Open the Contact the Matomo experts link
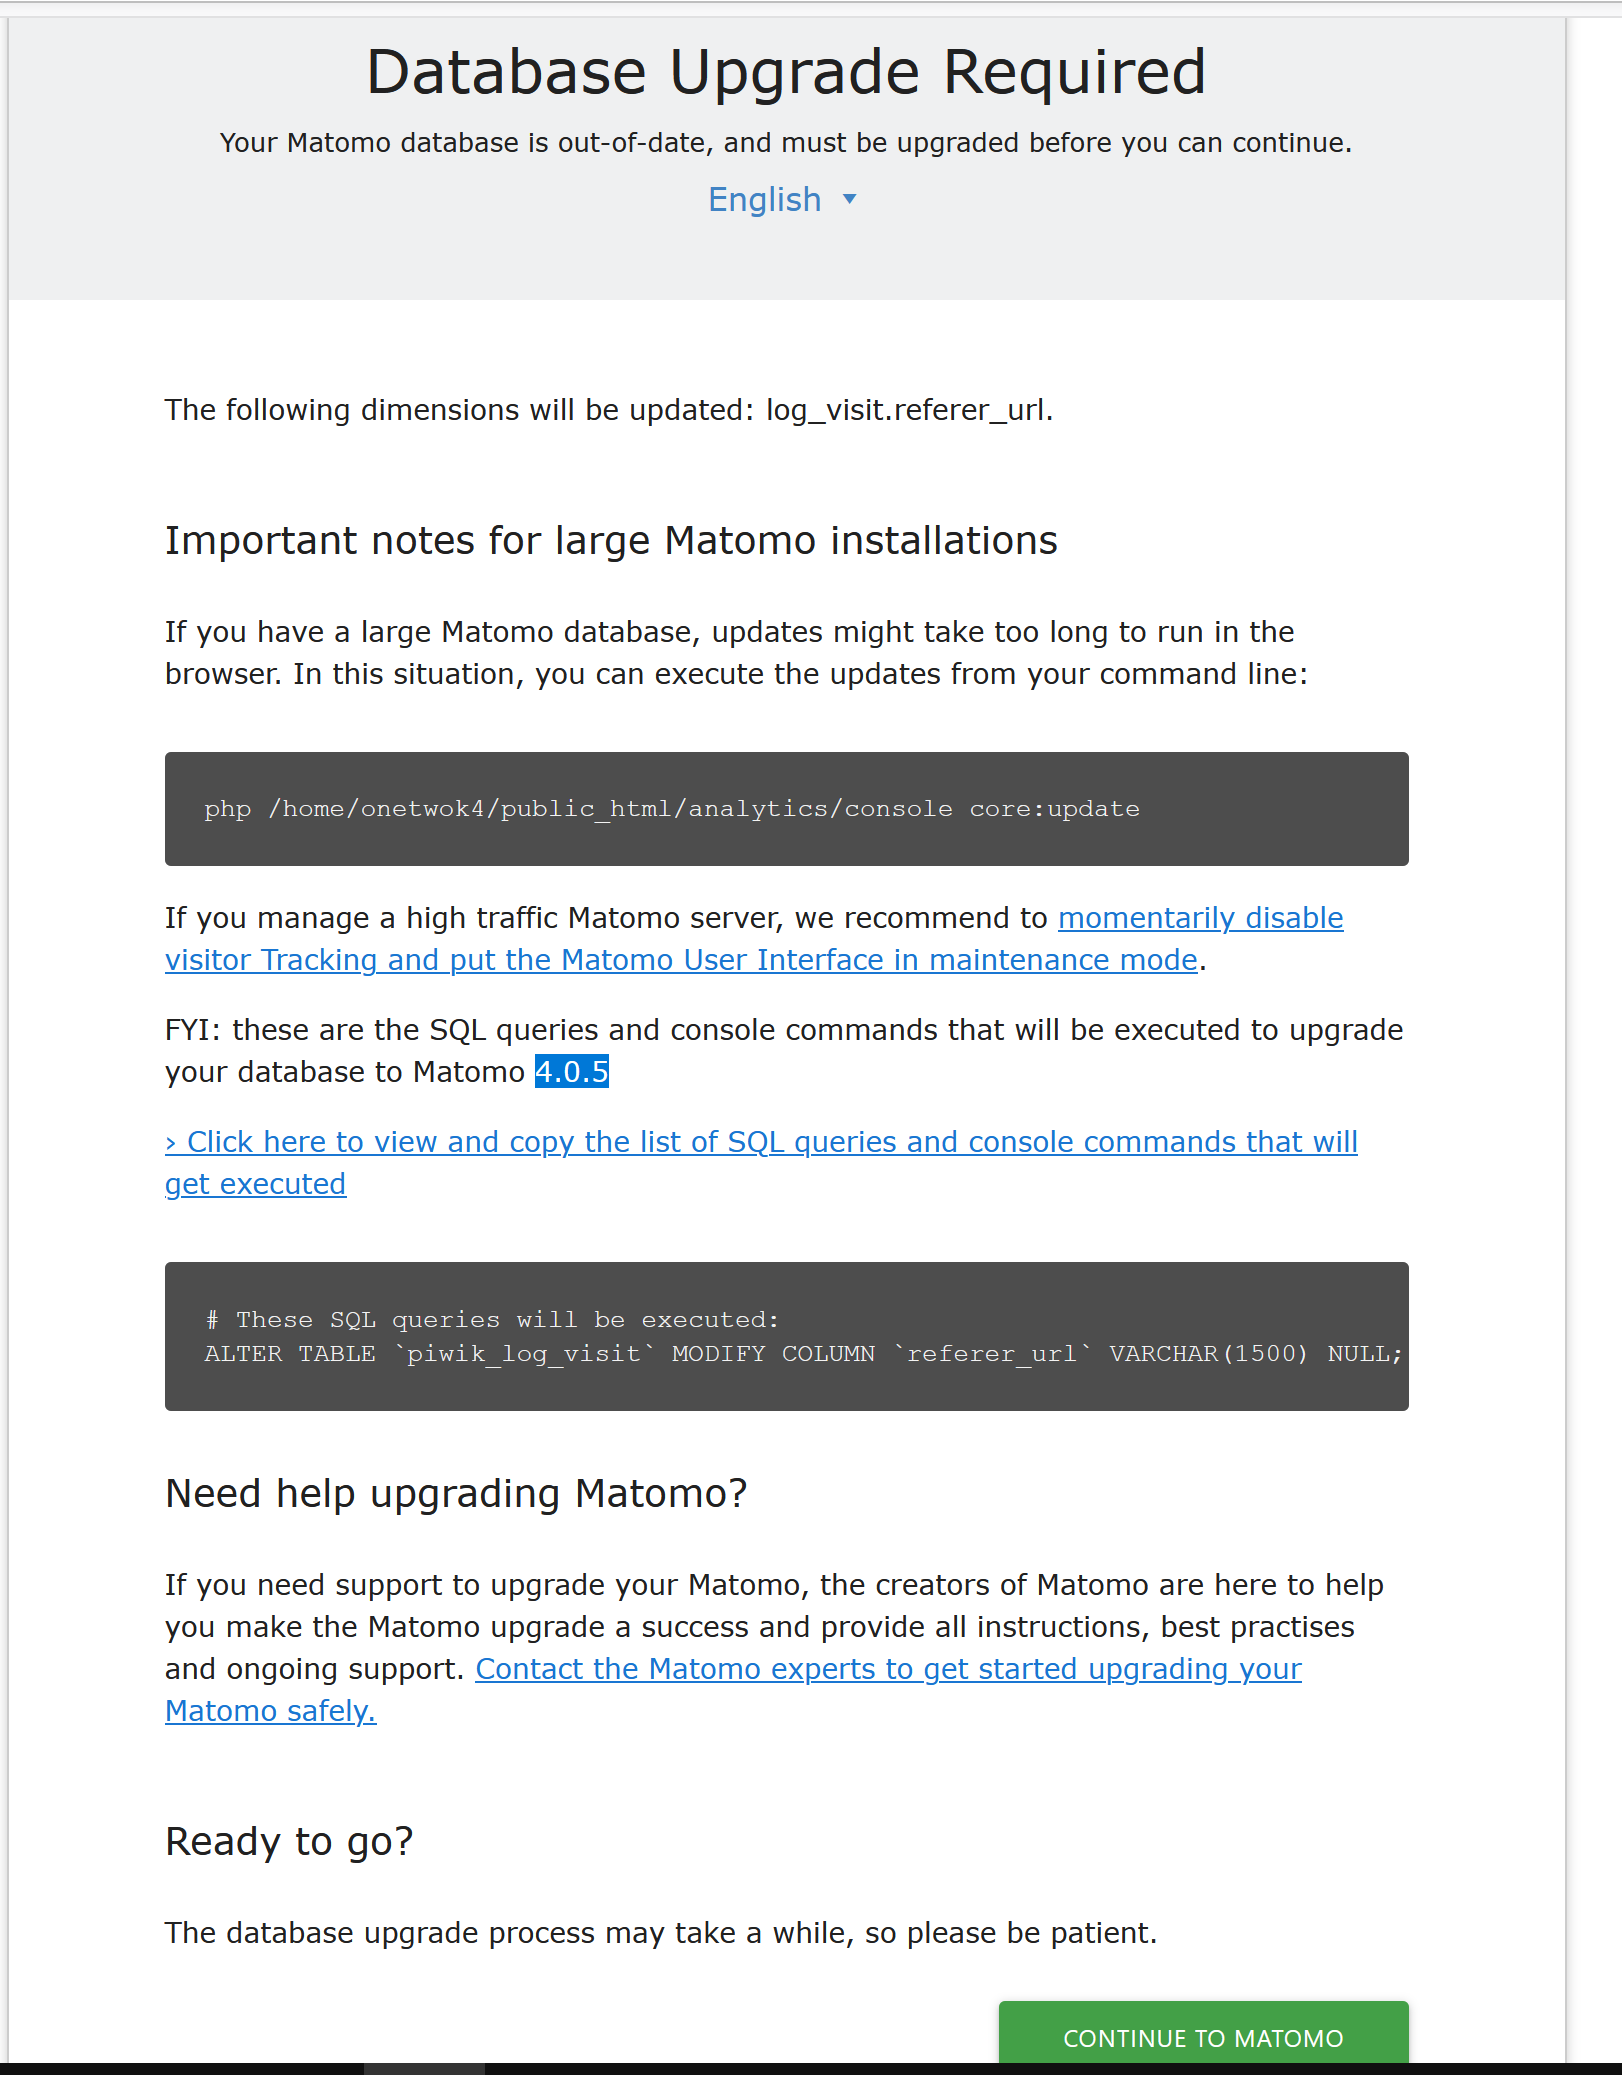Image resolution: width=1622 pixels, height=2075 pixels. tap(733, 1690)
